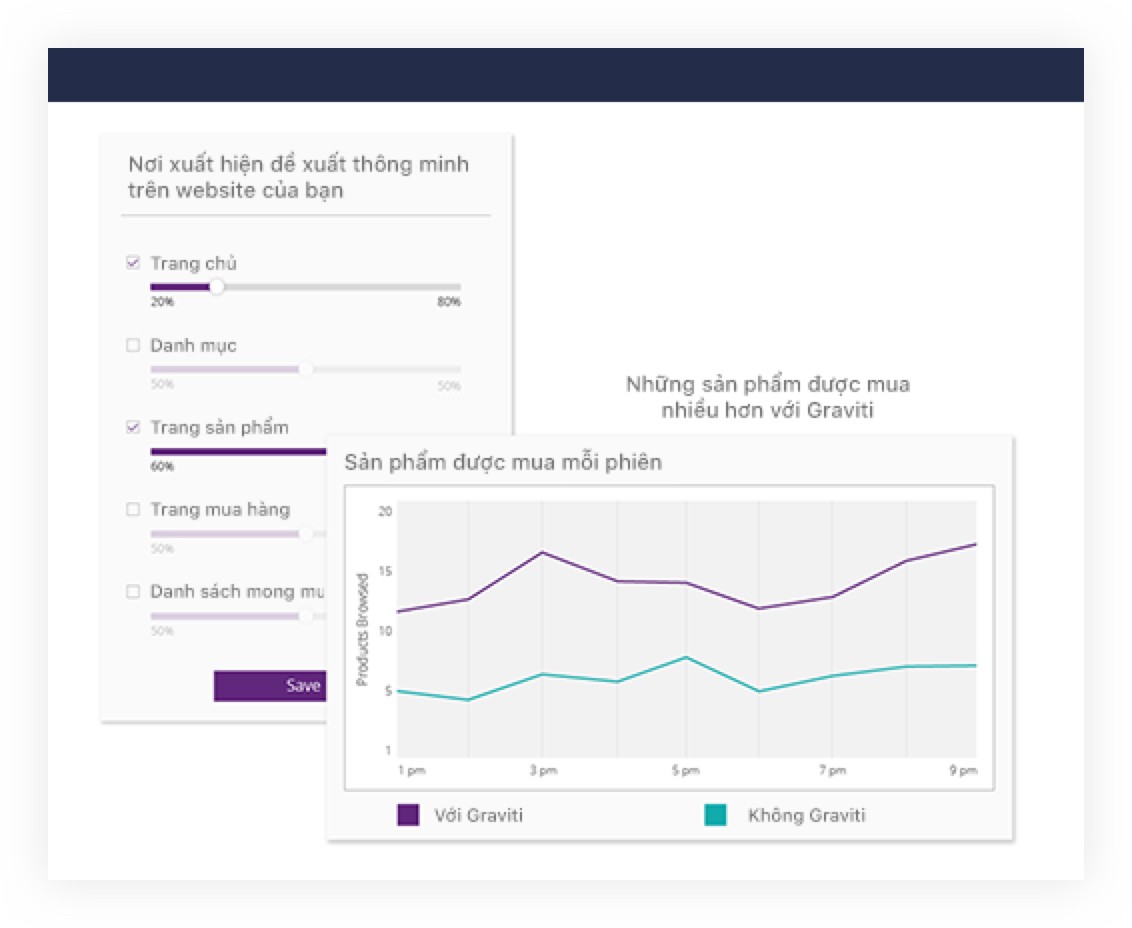Click the 7 pm axis label

[832, 771]
